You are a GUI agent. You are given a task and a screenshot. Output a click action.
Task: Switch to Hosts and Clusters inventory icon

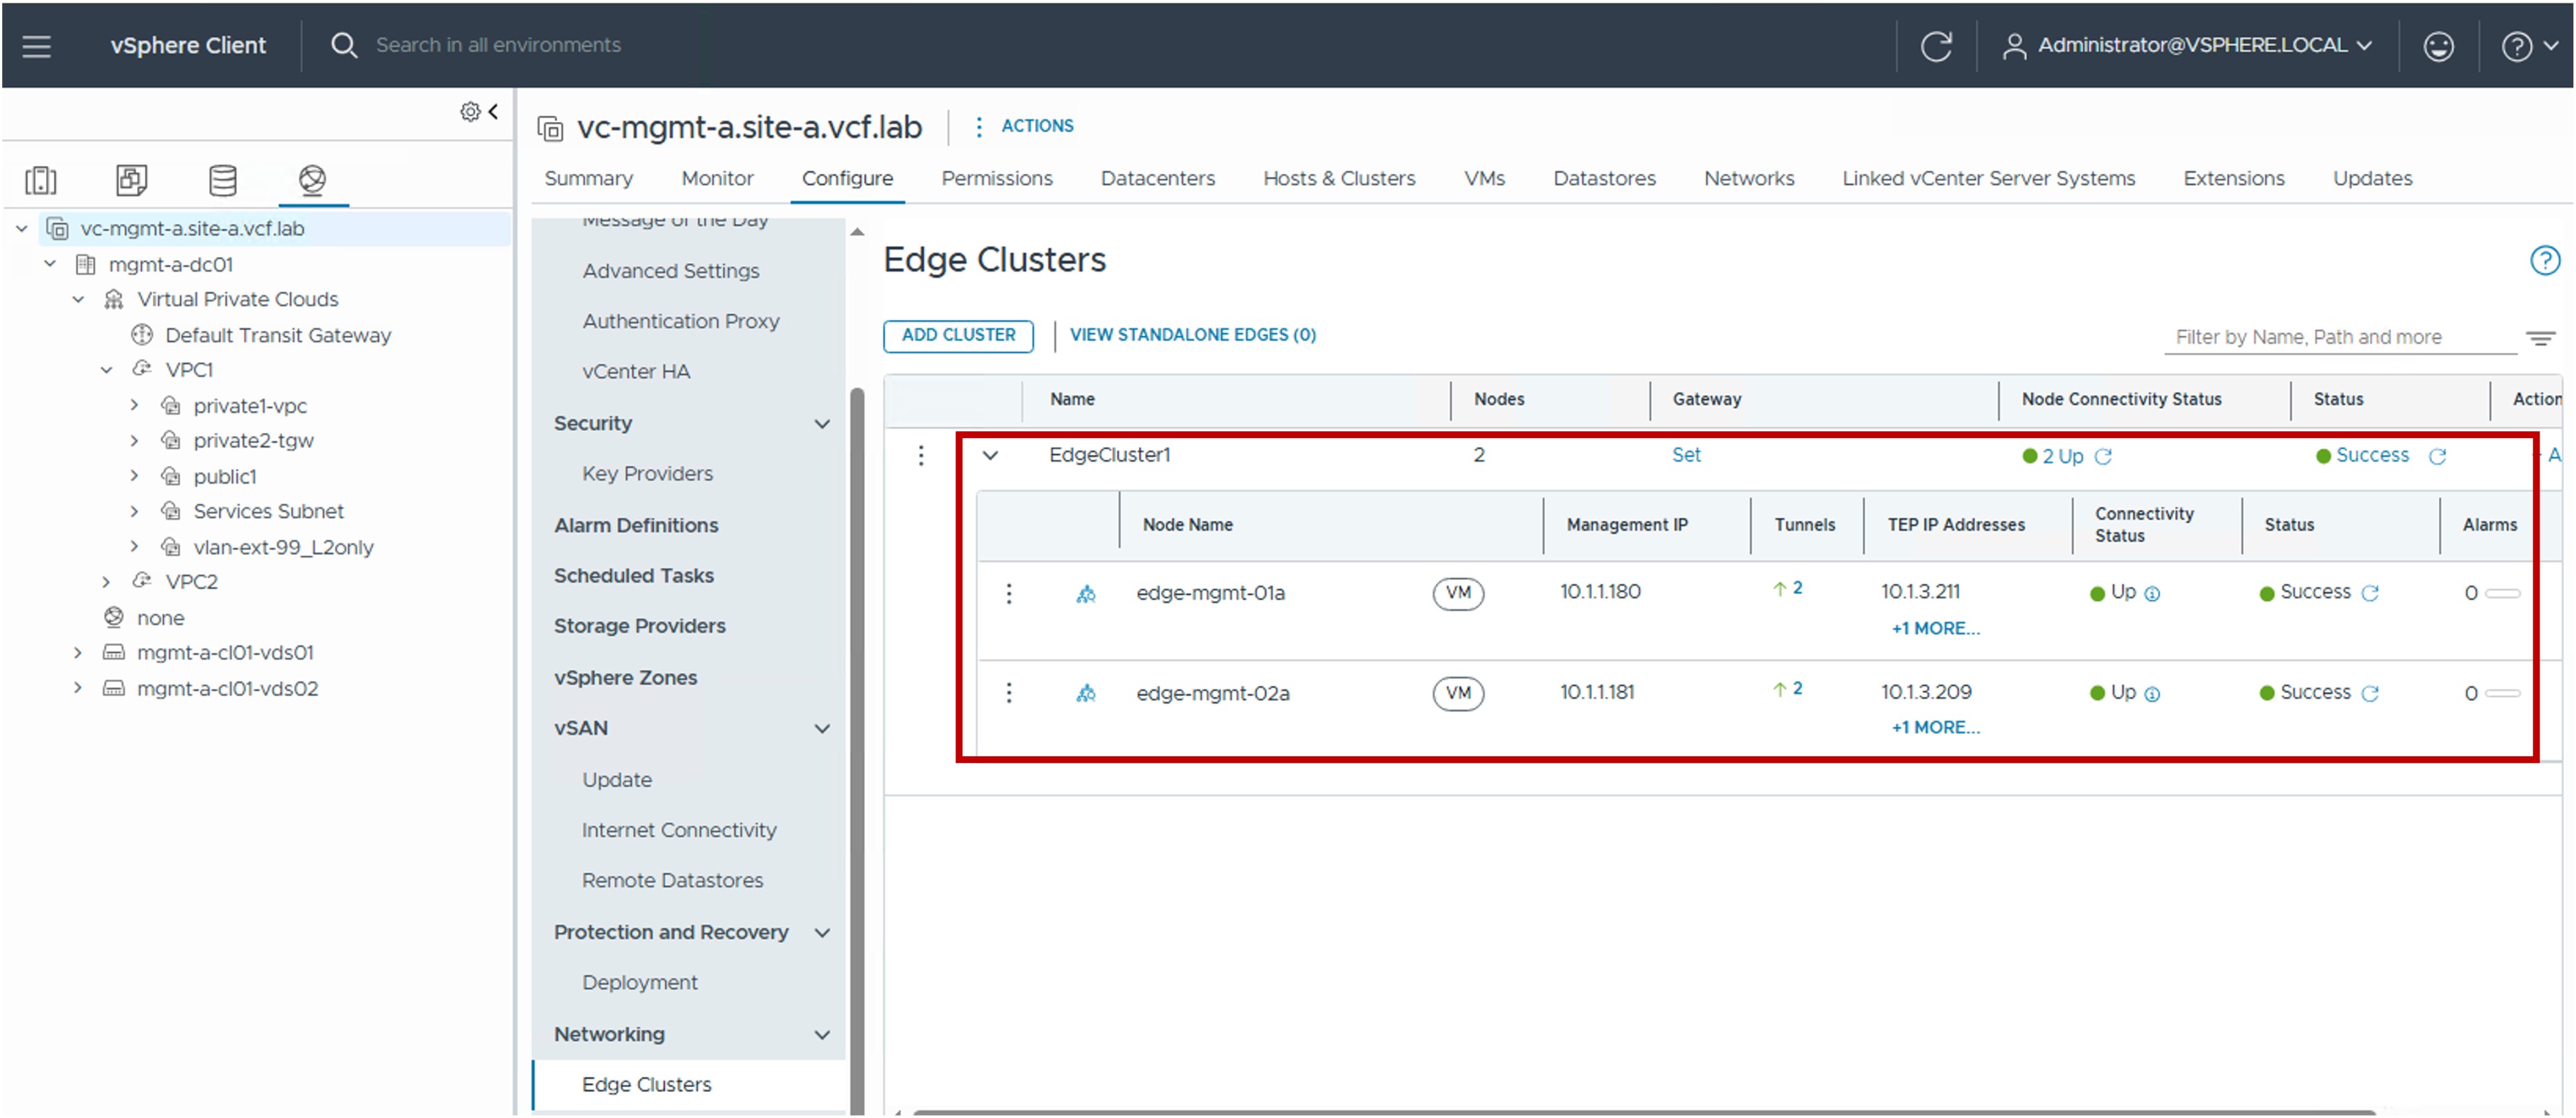coord(41,180)
